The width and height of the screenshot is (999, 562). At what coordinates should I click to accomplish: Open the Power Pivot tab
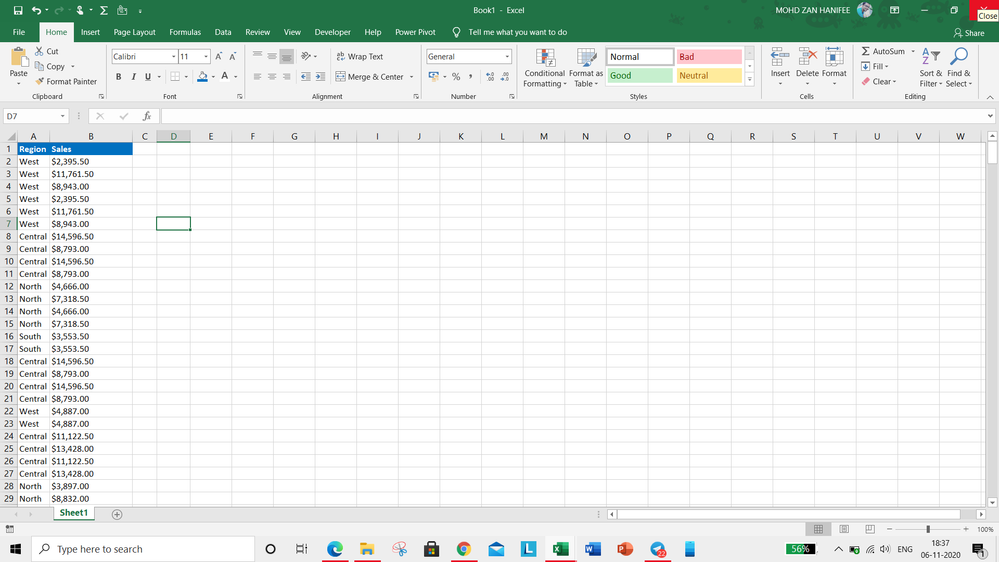click(x=415, y=32)
